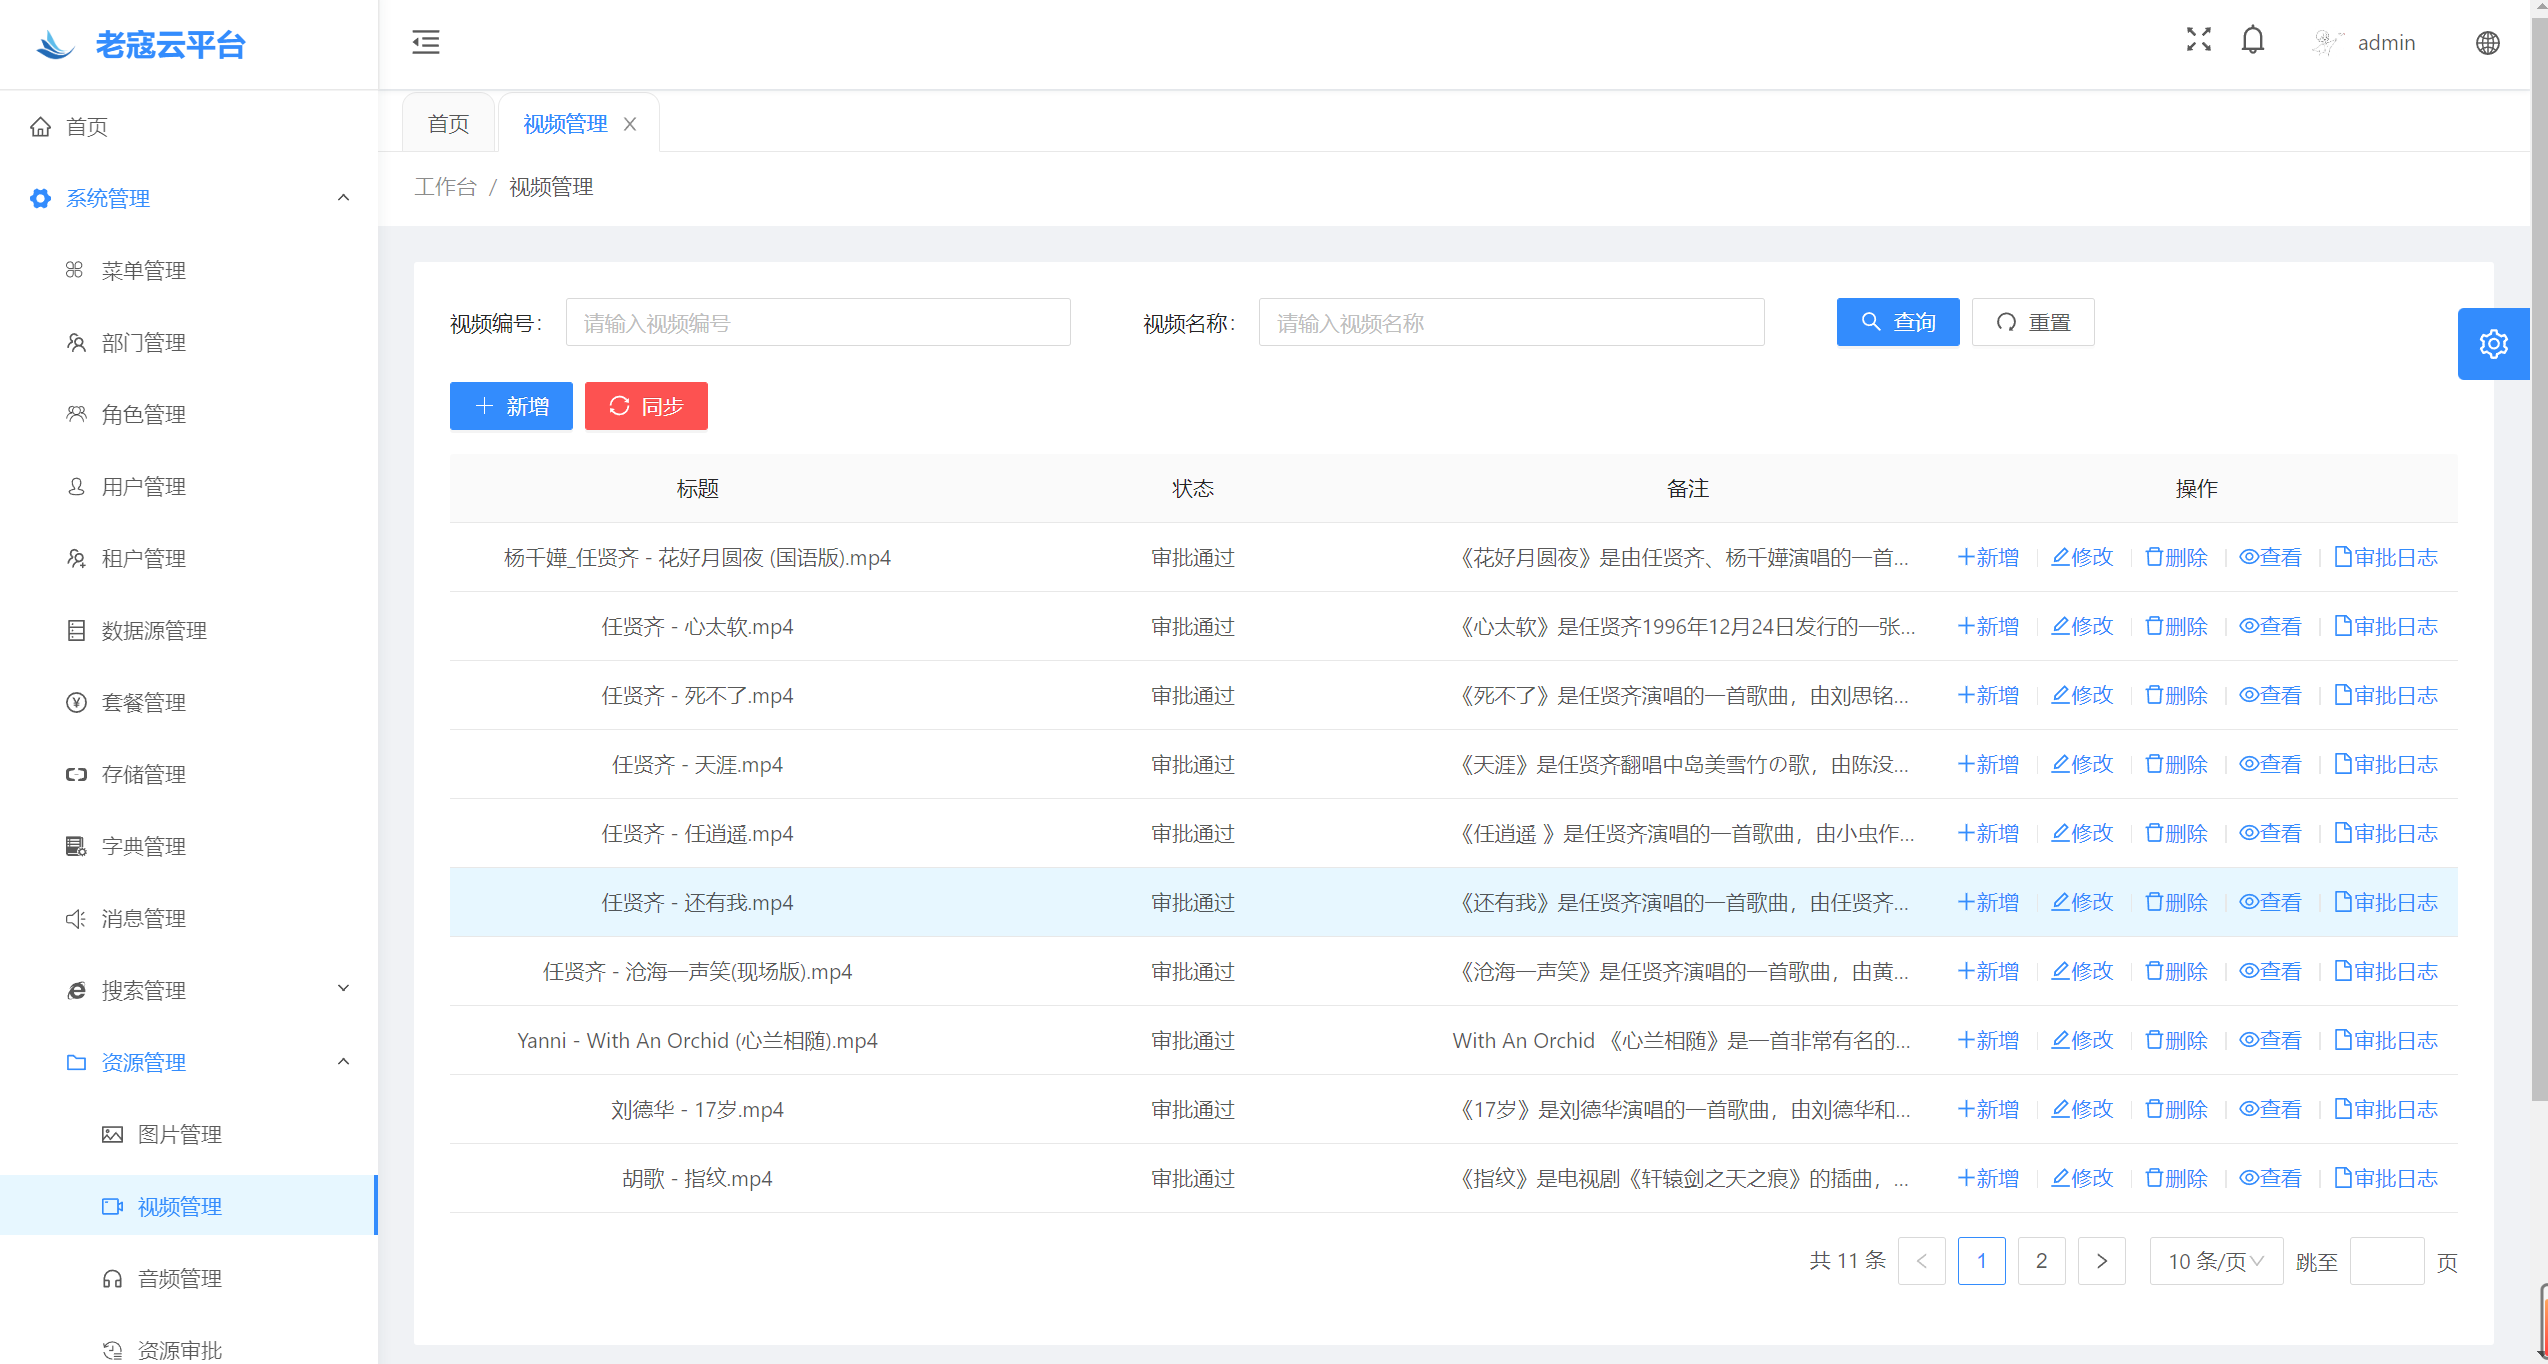Click the vertical page scrollbar

pos(2539,600)
